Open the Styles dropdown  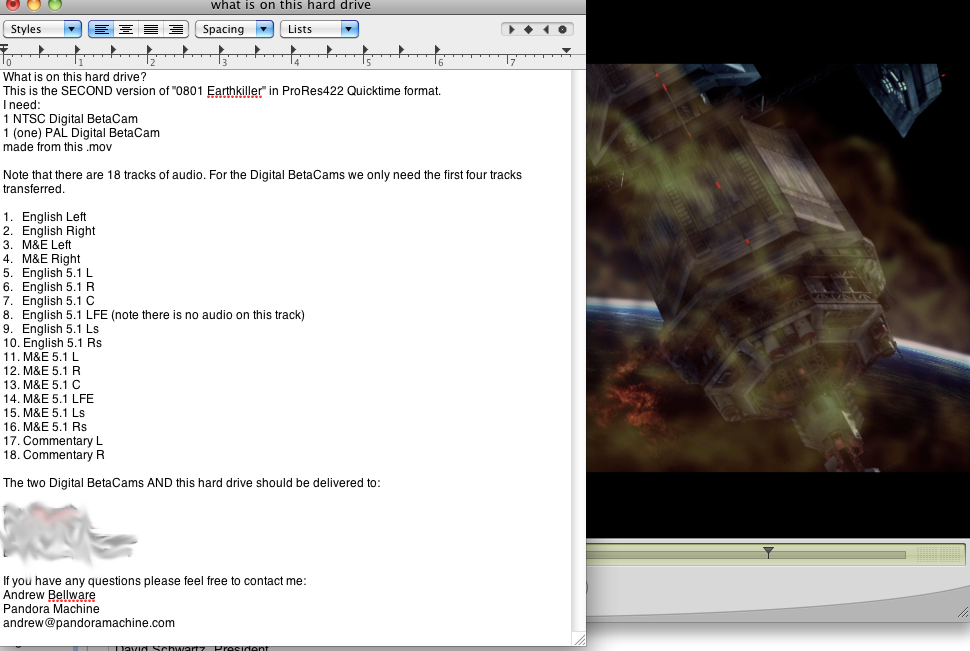click(x=43, y=29)
